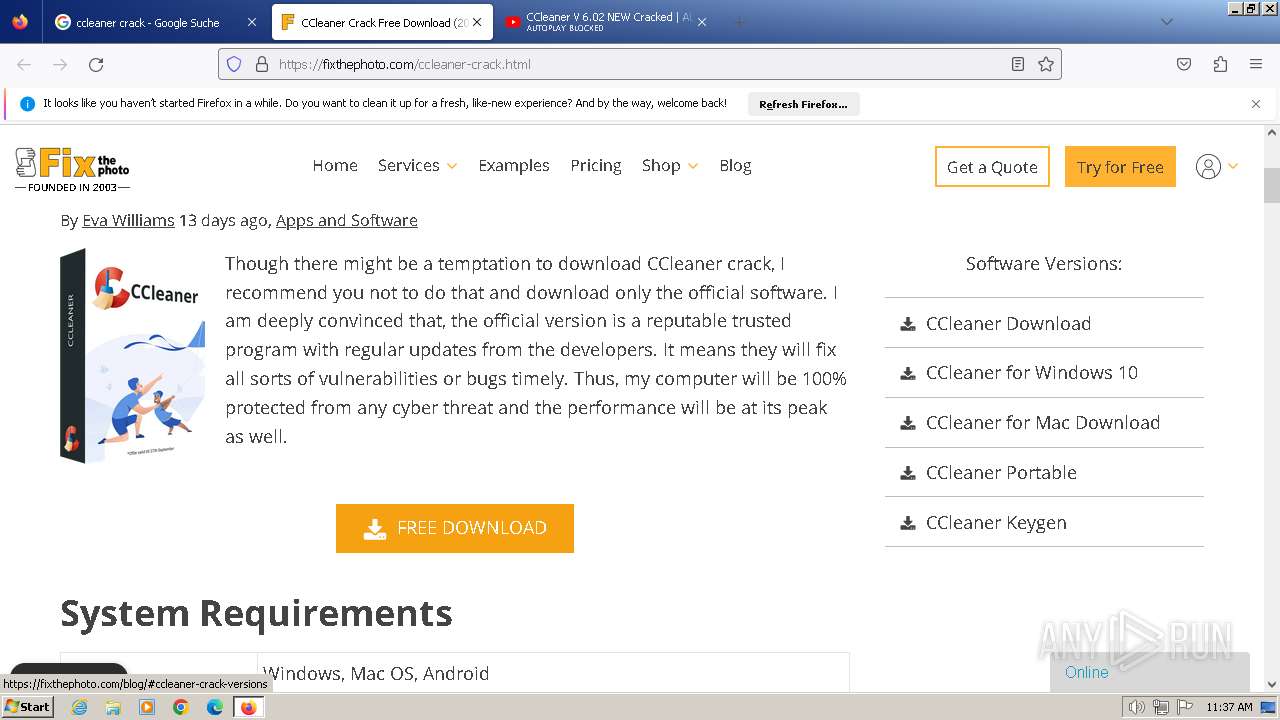This screenshot has width=1280, height=720.
Task: Open the File Explorer taskbar icon
Action: tap(113, 707)
